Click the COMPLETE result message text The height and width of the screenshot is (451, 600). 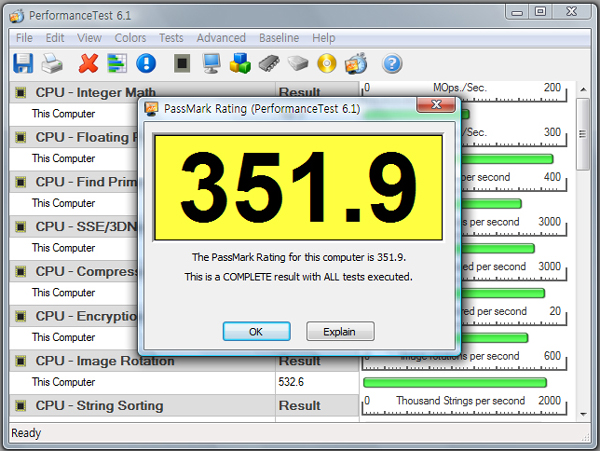point(298,277)
